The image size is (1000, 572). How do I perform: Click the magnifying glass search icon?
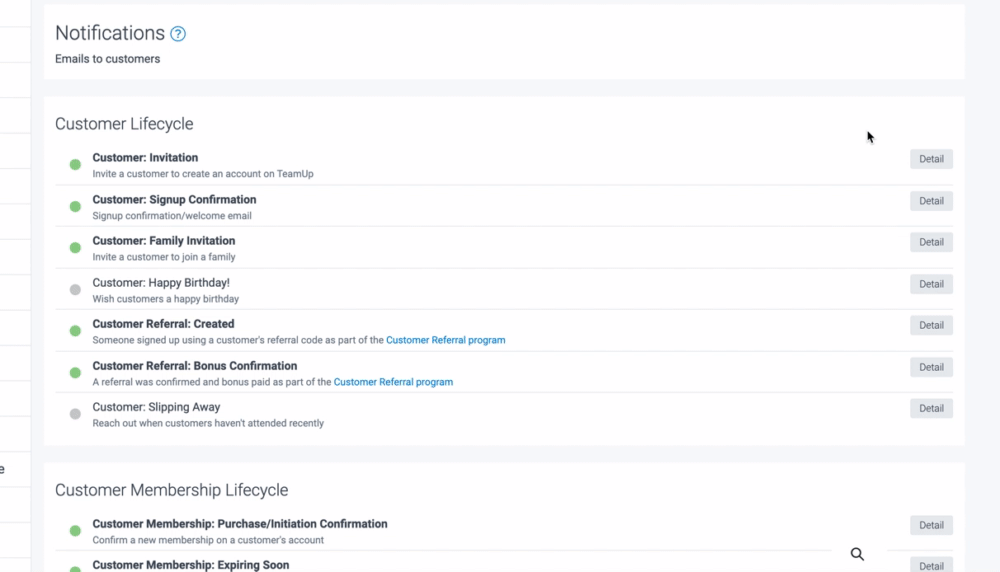pyautogui.click(x=857, y=554)
